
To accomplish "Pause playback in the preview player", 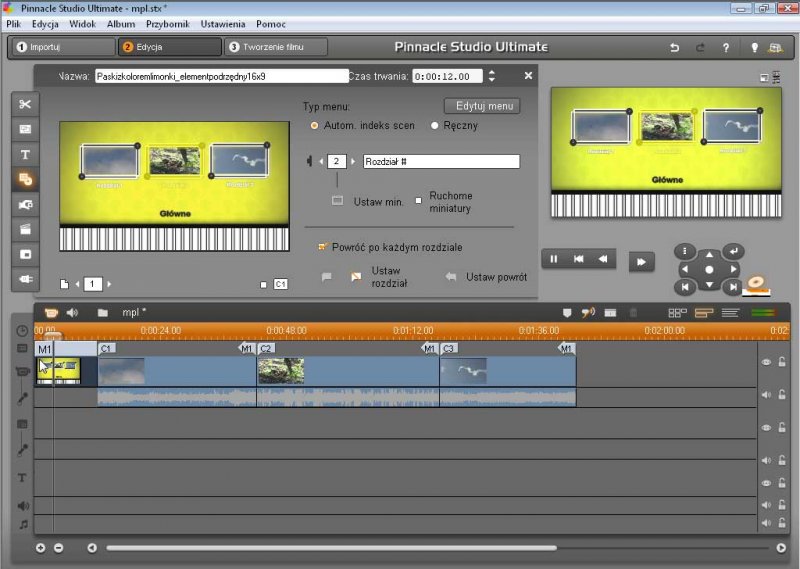I will tap(554, 259).
